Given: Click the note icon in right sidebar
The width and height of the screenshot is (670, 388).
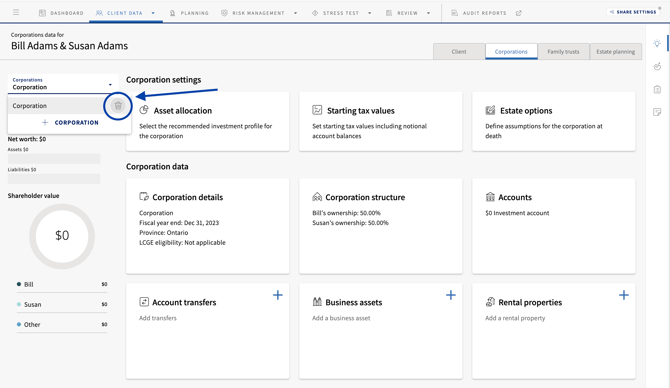Looking at the screenshot, I should click(x=657, y=112).
